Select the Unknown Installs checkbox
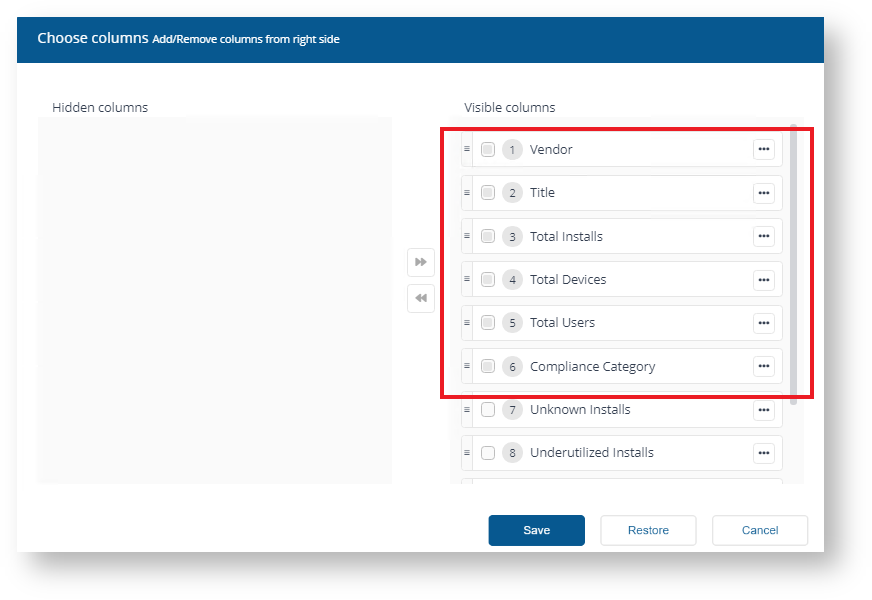The image size is (872, 600). tap(488, 410)
